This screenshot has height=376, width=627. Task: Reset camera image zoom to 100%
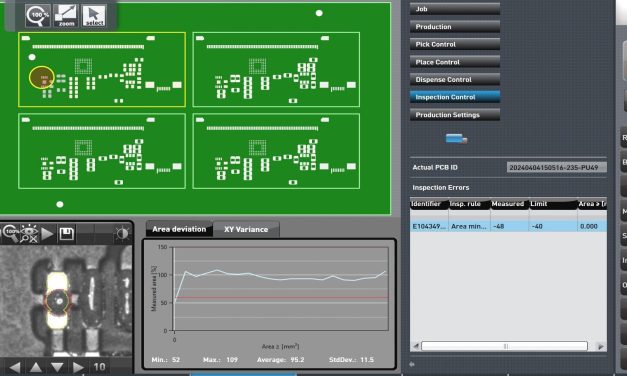tap(11, 234)
